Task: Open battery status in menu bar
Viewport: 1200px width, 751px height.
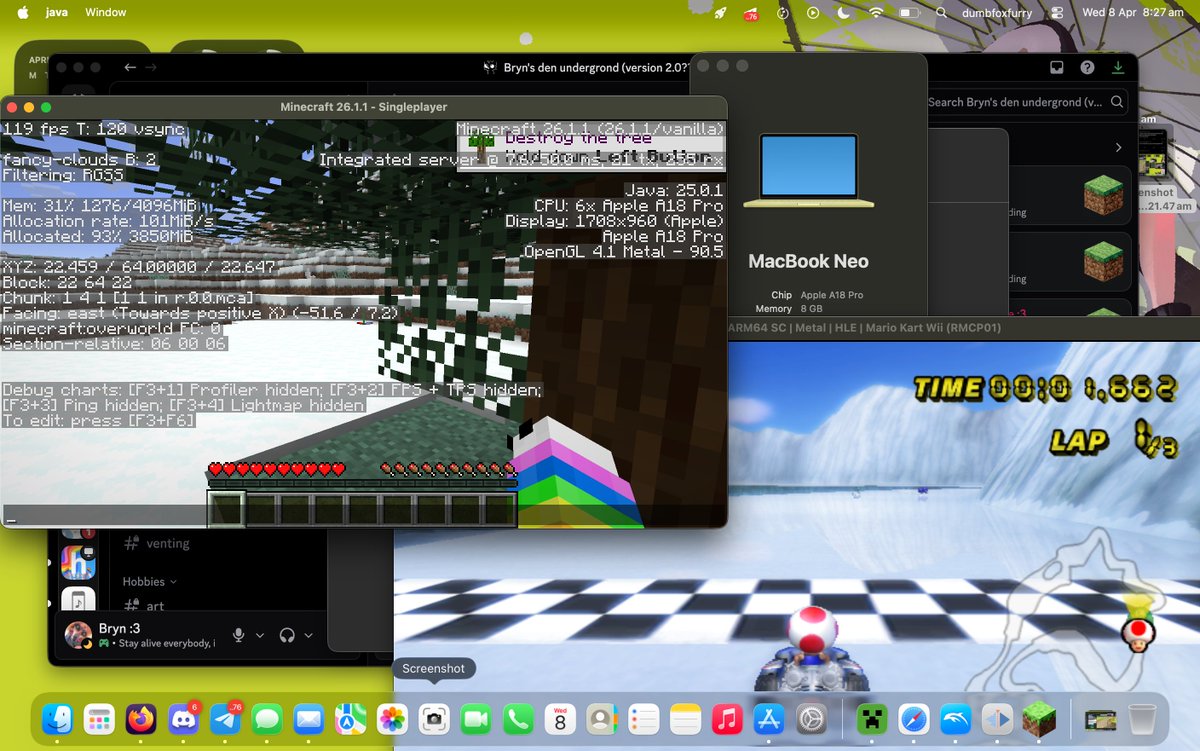Action: tap(908, 13)
